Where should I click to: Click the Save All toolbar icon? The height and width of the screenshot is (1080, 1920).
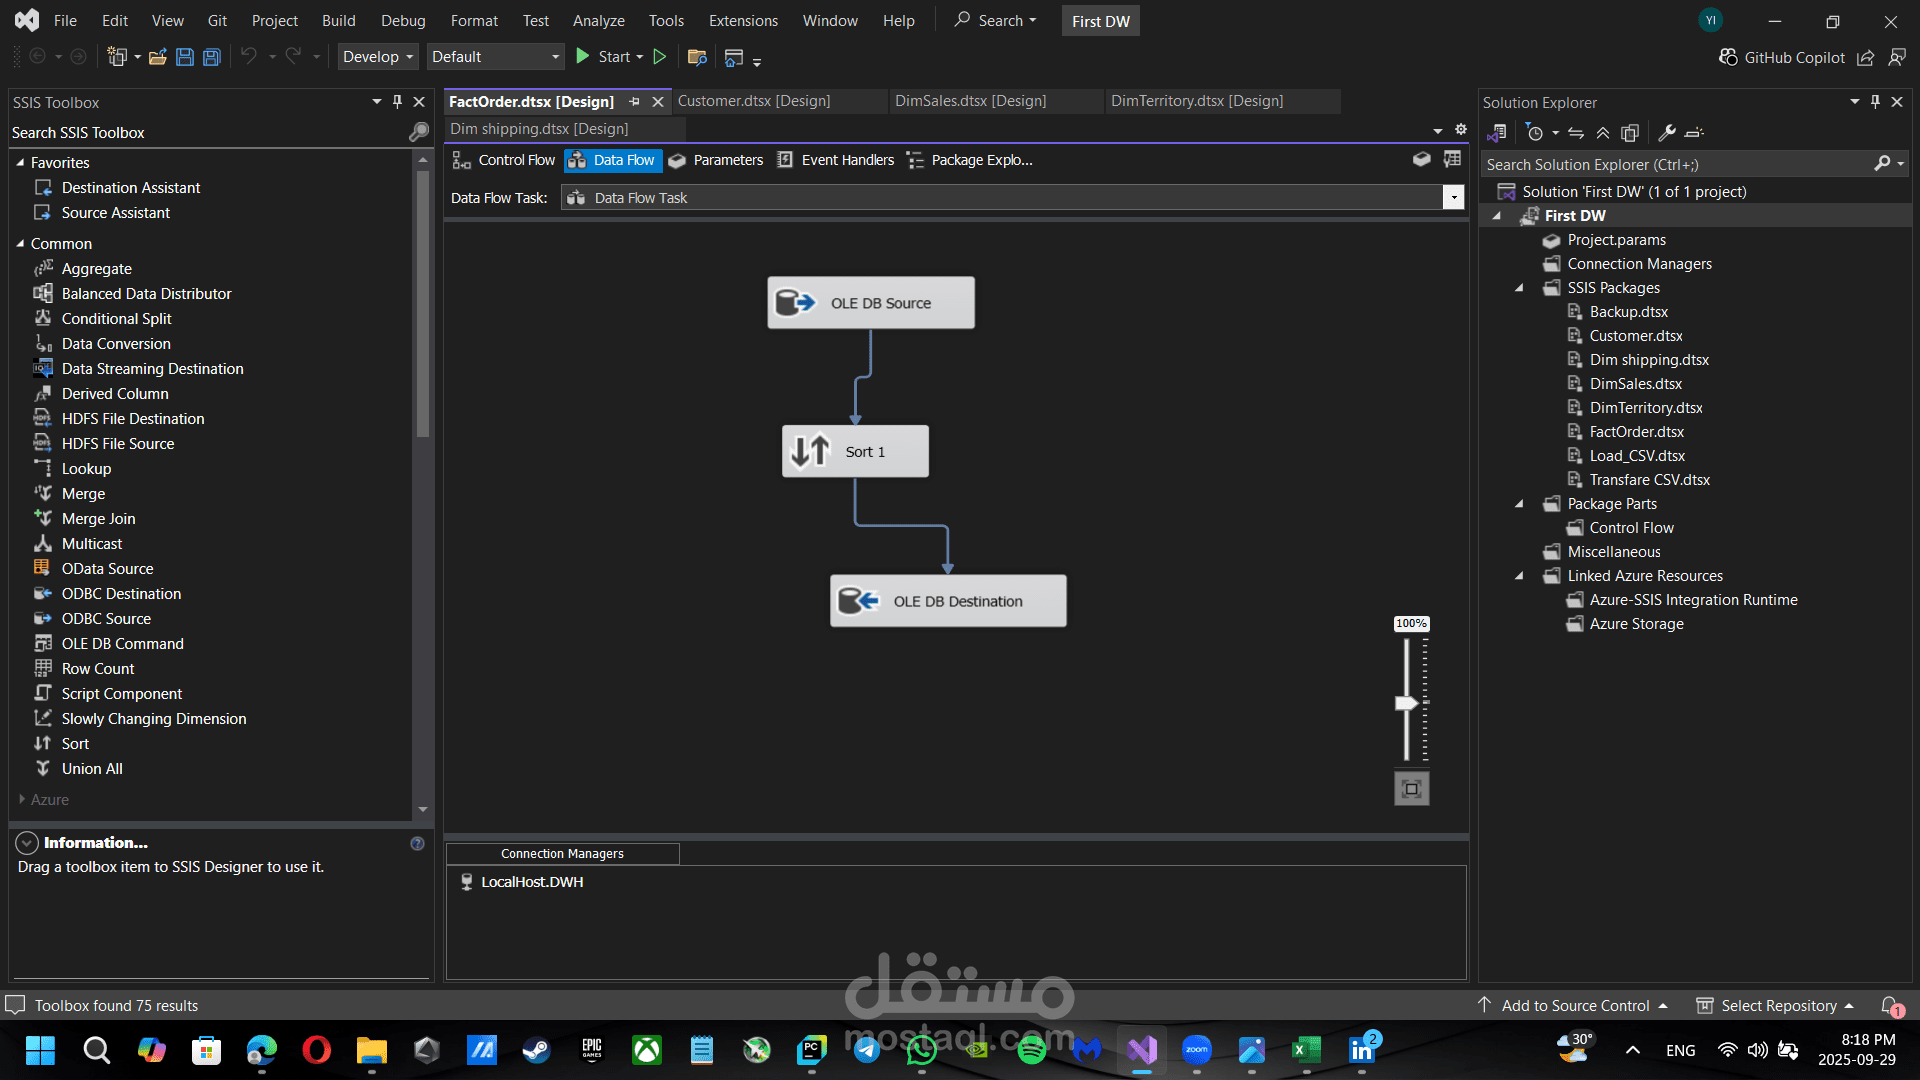[211, 57]
